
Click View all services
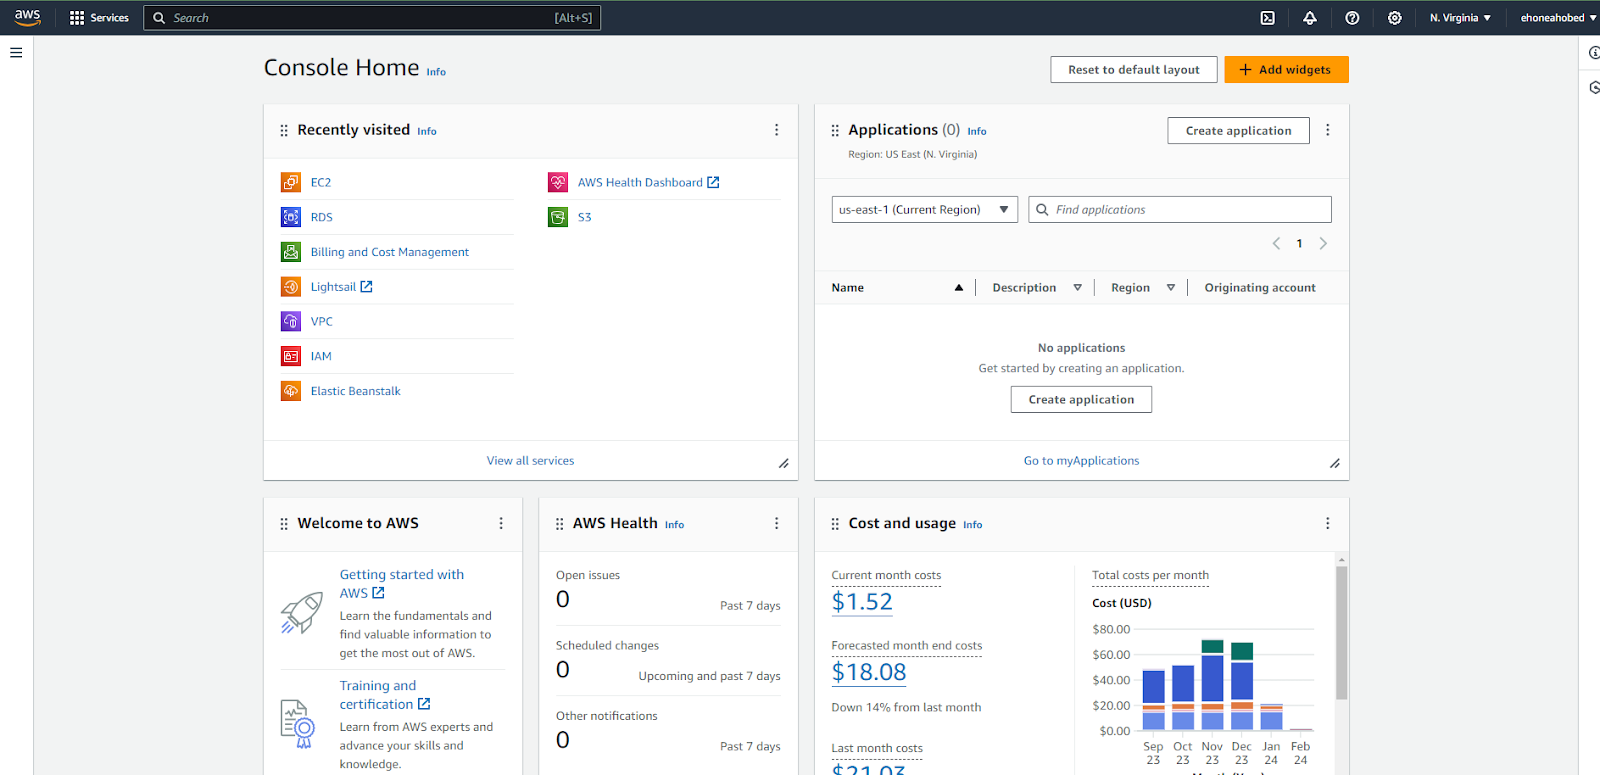[531, 461]
